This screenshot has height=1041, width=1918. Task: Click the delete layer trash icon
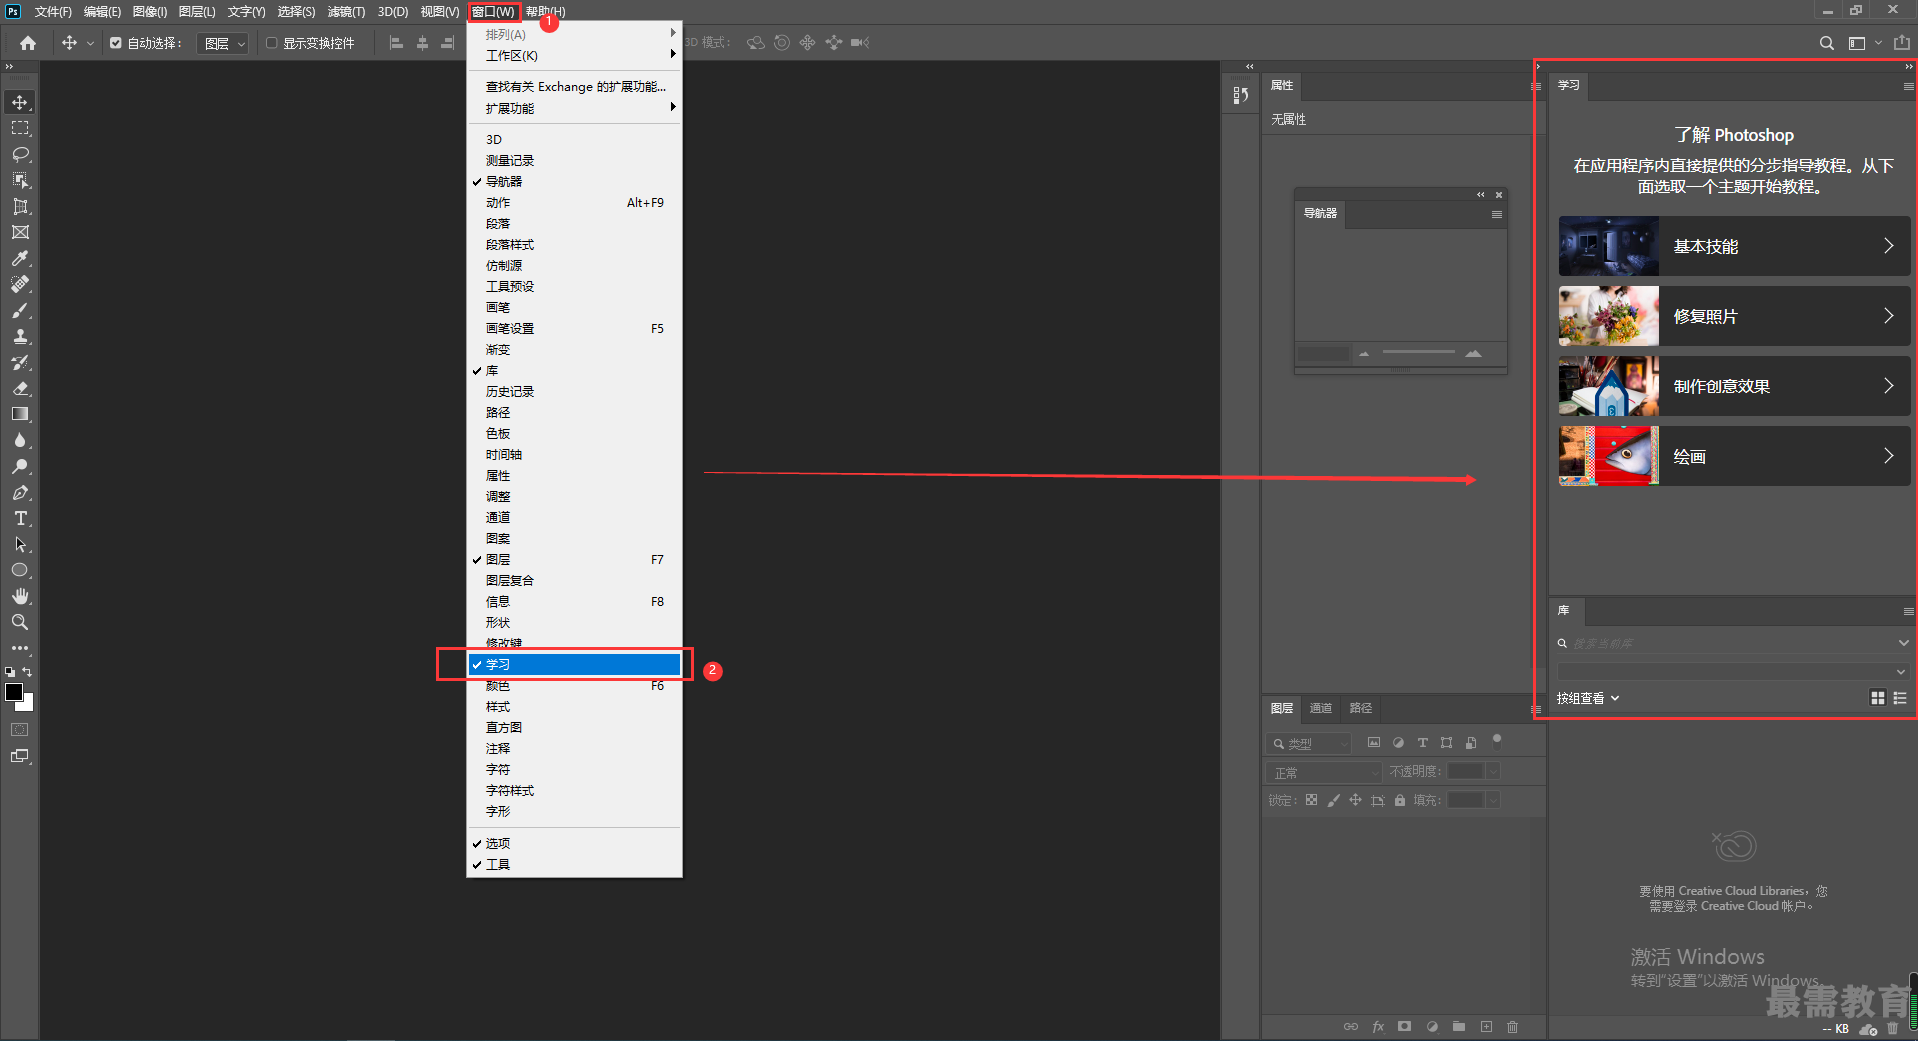1512,1026
